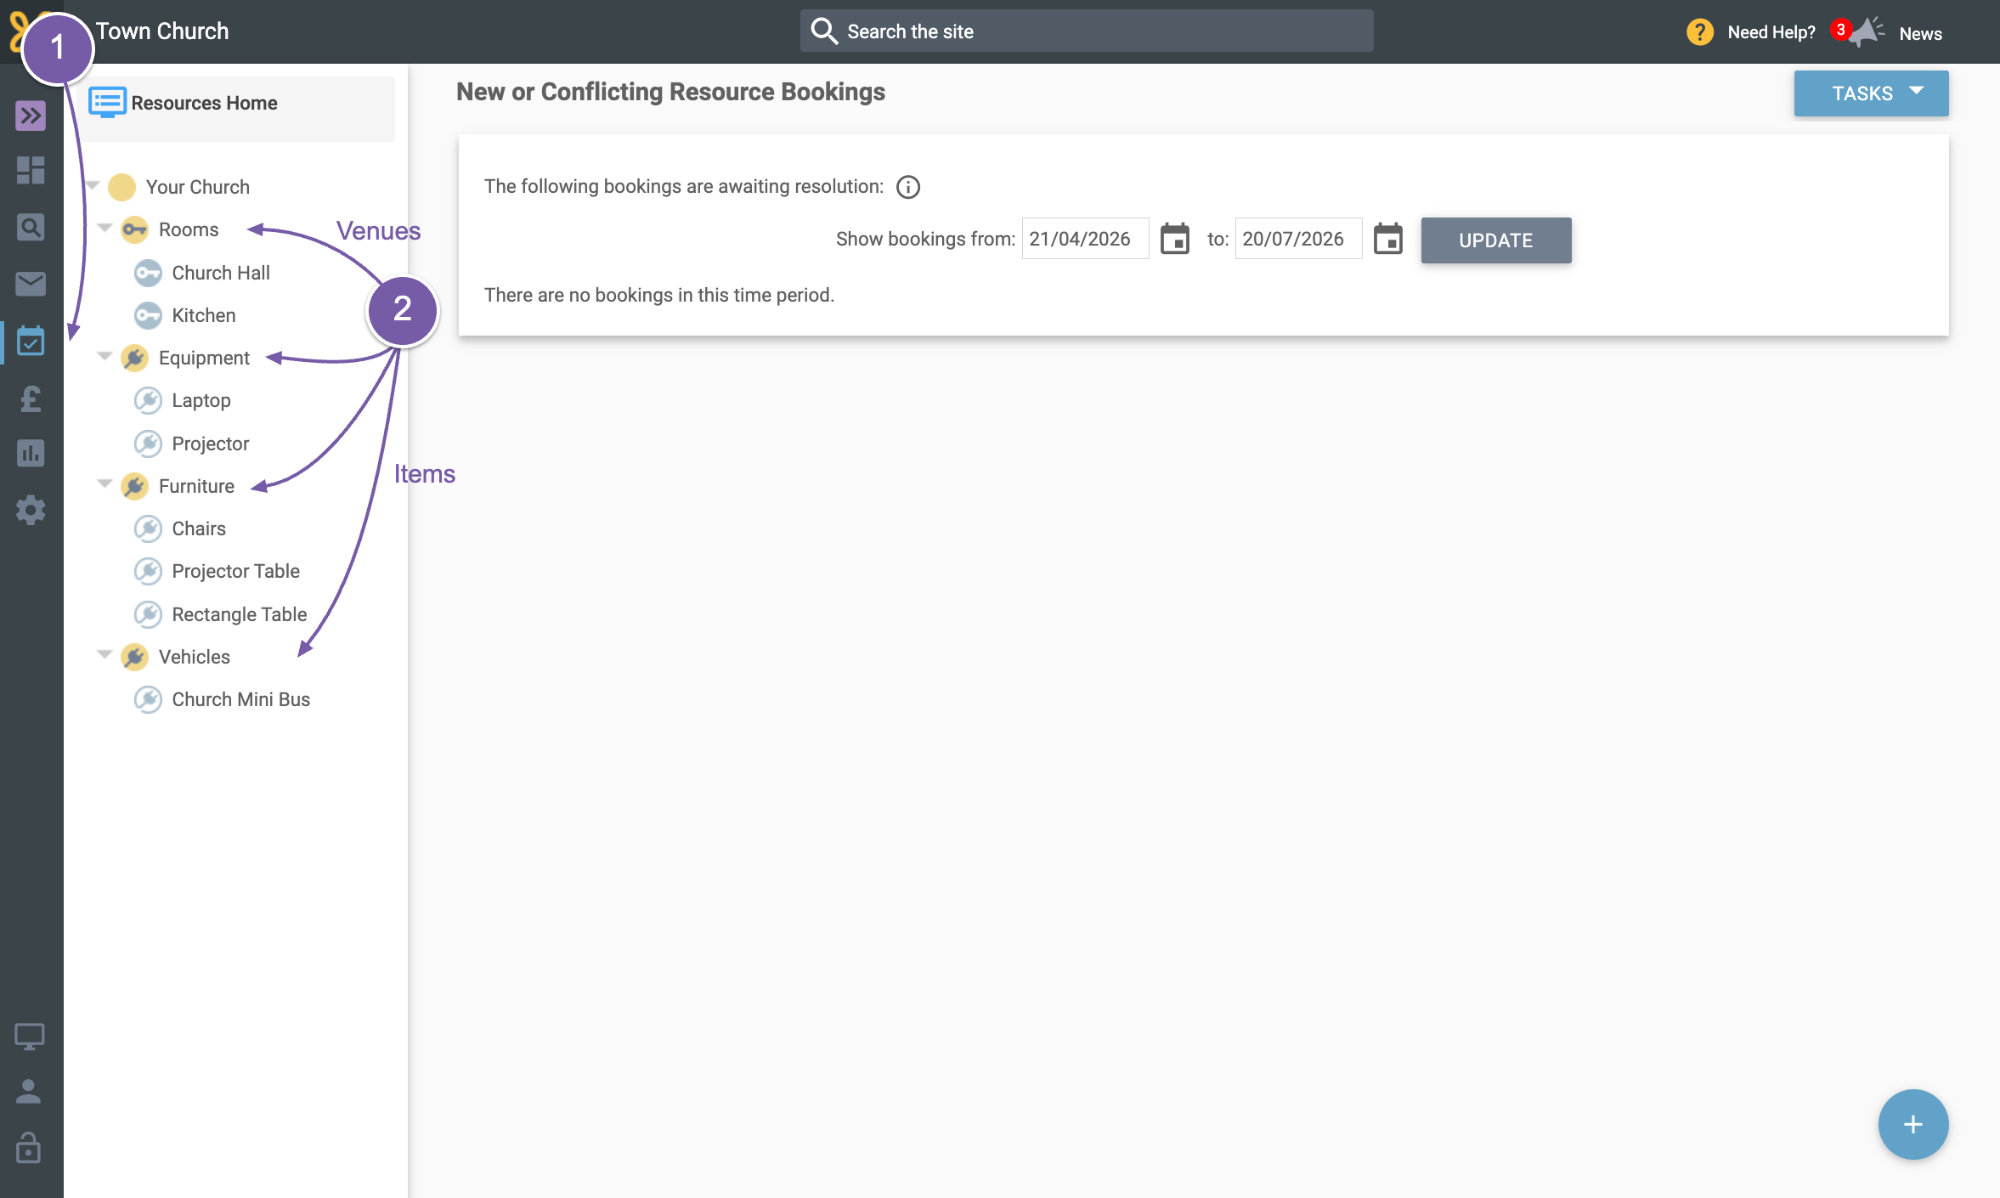Open the Communications envelope icon in sidebar
This screenshot has height=1198, width=2000.
click(30, 284)
